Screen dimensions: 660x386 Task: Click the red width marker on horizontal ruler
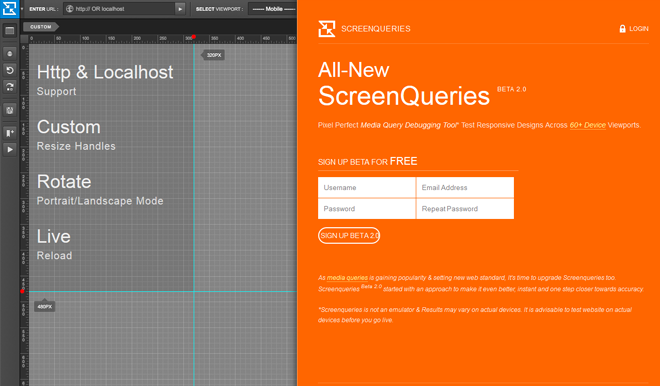(x=194, y=37)
